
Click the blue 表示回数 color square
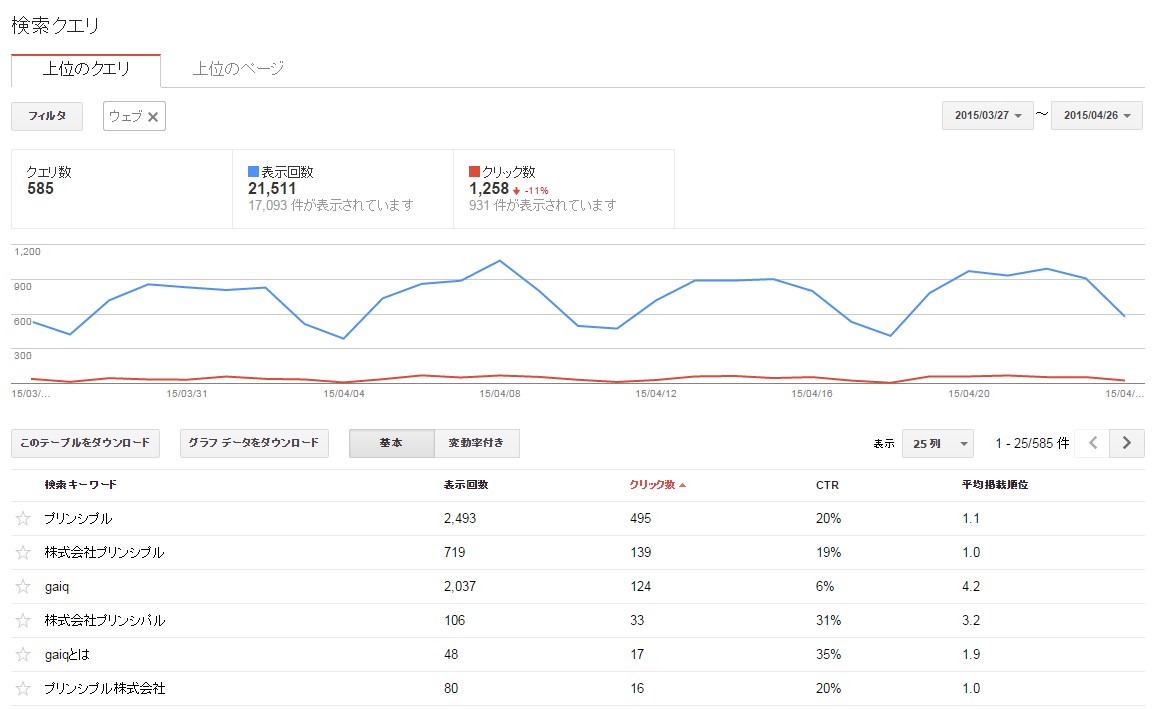(x=253, y=172)
